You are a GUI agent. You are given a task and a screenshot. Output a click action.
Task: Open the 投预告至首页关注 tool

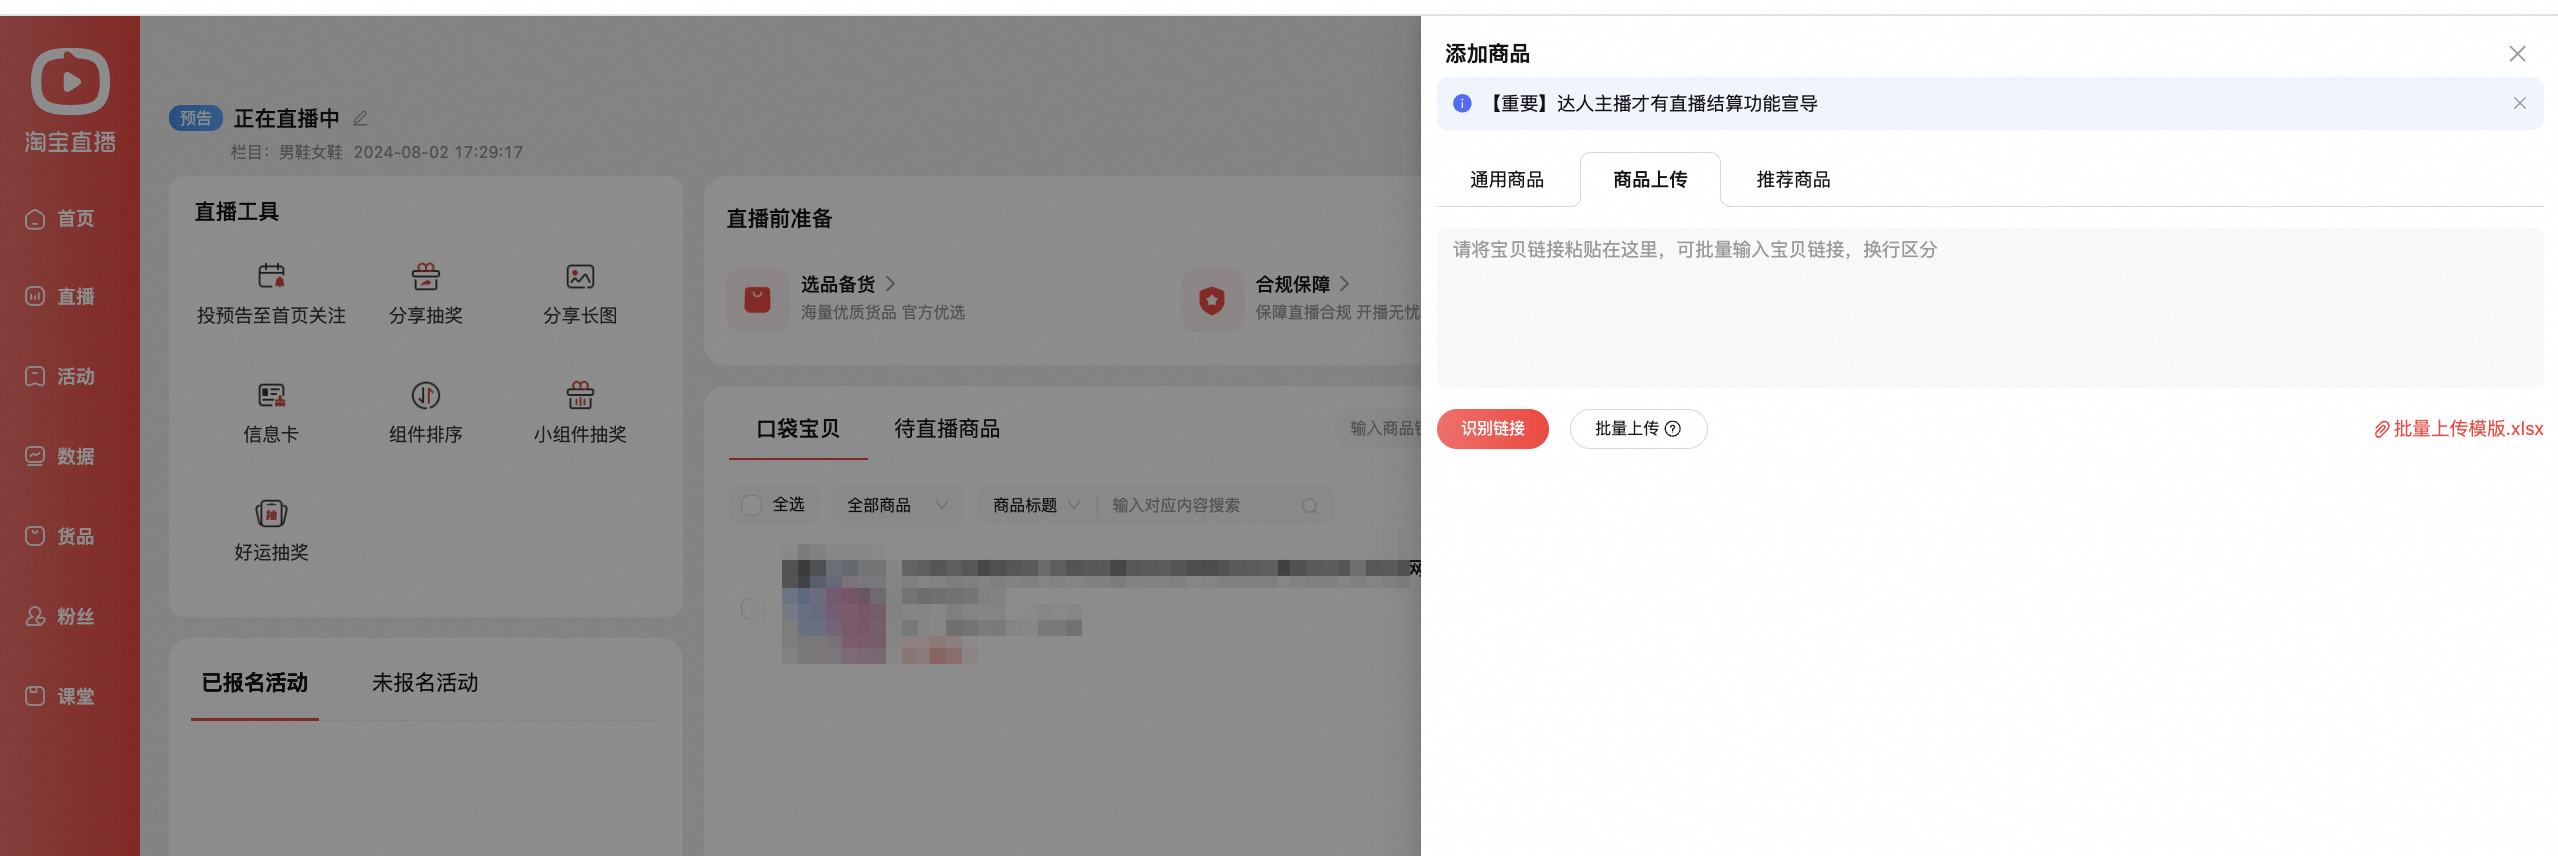tap(271, 294)
